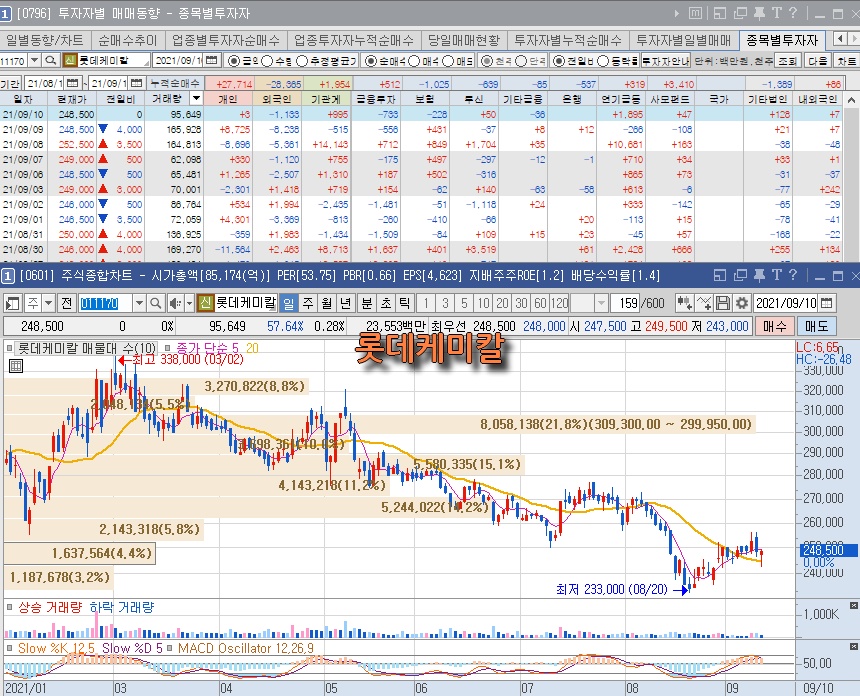Click the save diskette icon in chart toolbar
This screenshot has height=696, width=860.
(723, 303)
